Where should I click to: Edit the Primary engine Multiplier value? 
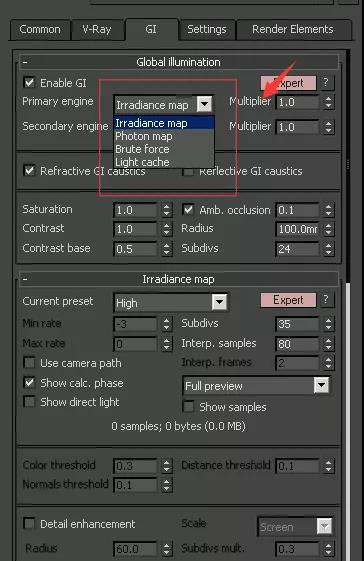(x=297, y=102)
